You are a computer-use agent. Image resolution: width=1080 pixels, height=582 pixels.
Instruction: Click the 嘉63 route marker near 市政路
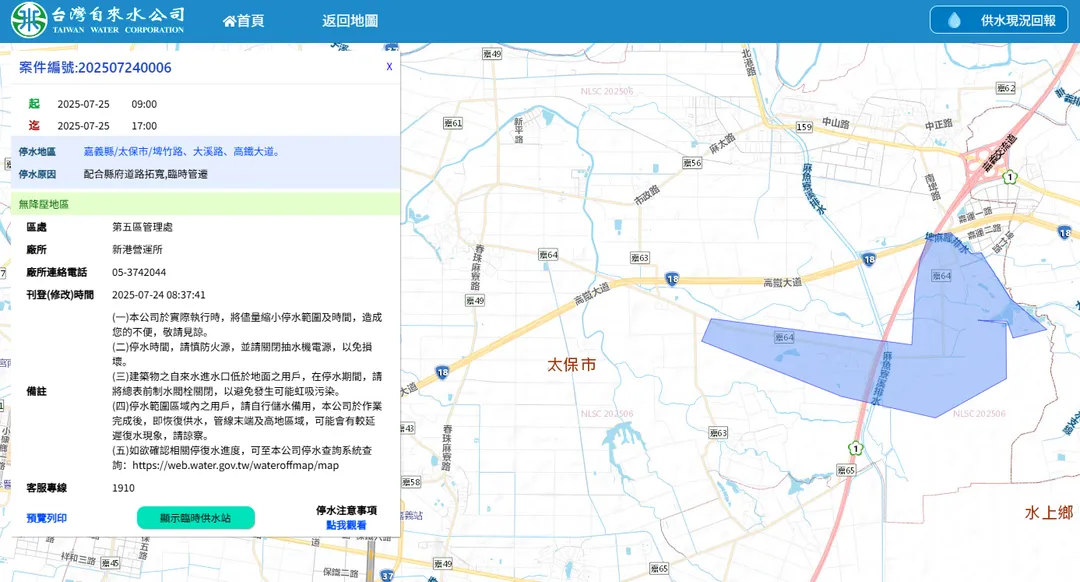[639, 258]
